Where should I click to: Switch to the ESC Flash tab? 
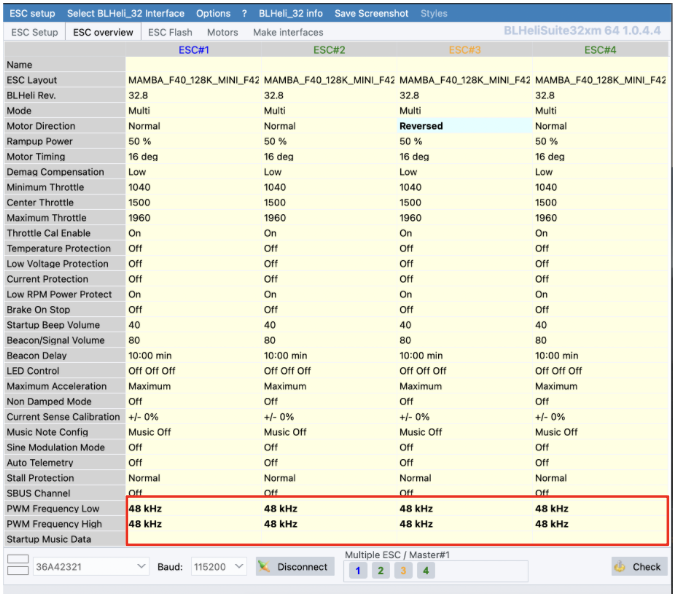[170, 32]
